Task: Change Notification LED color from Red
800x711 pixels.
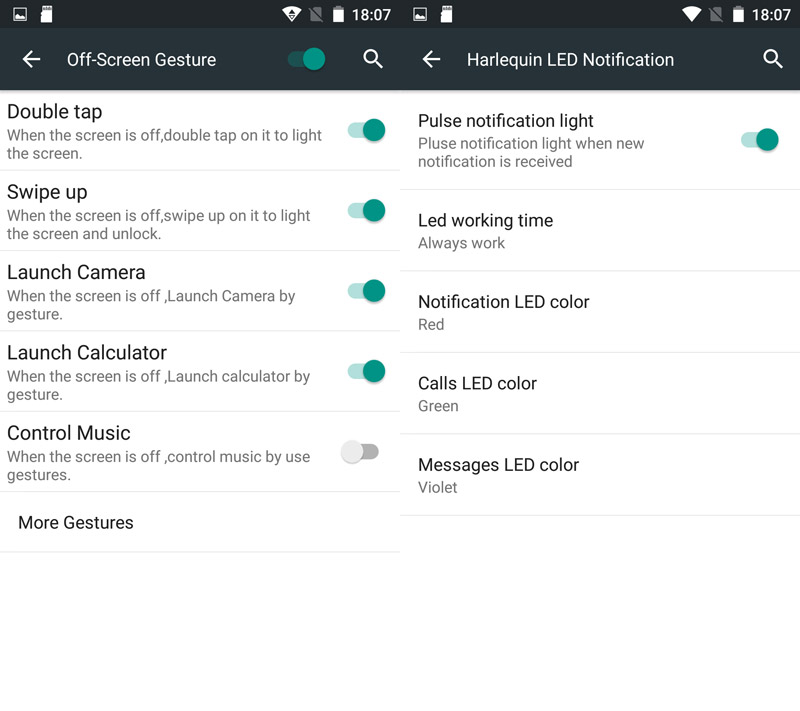Action: [600, 312]
